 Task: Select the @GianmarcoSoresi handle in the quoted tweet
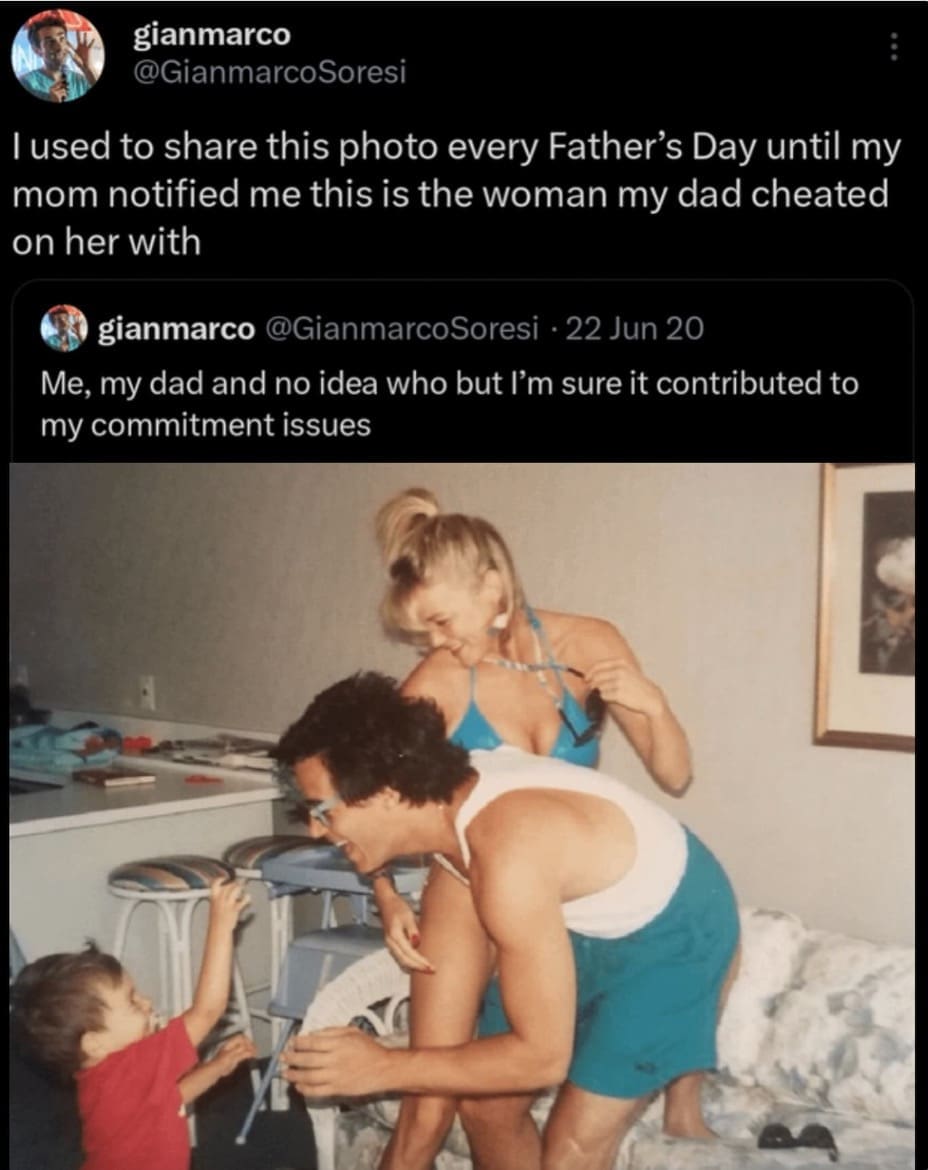(402, 328)
